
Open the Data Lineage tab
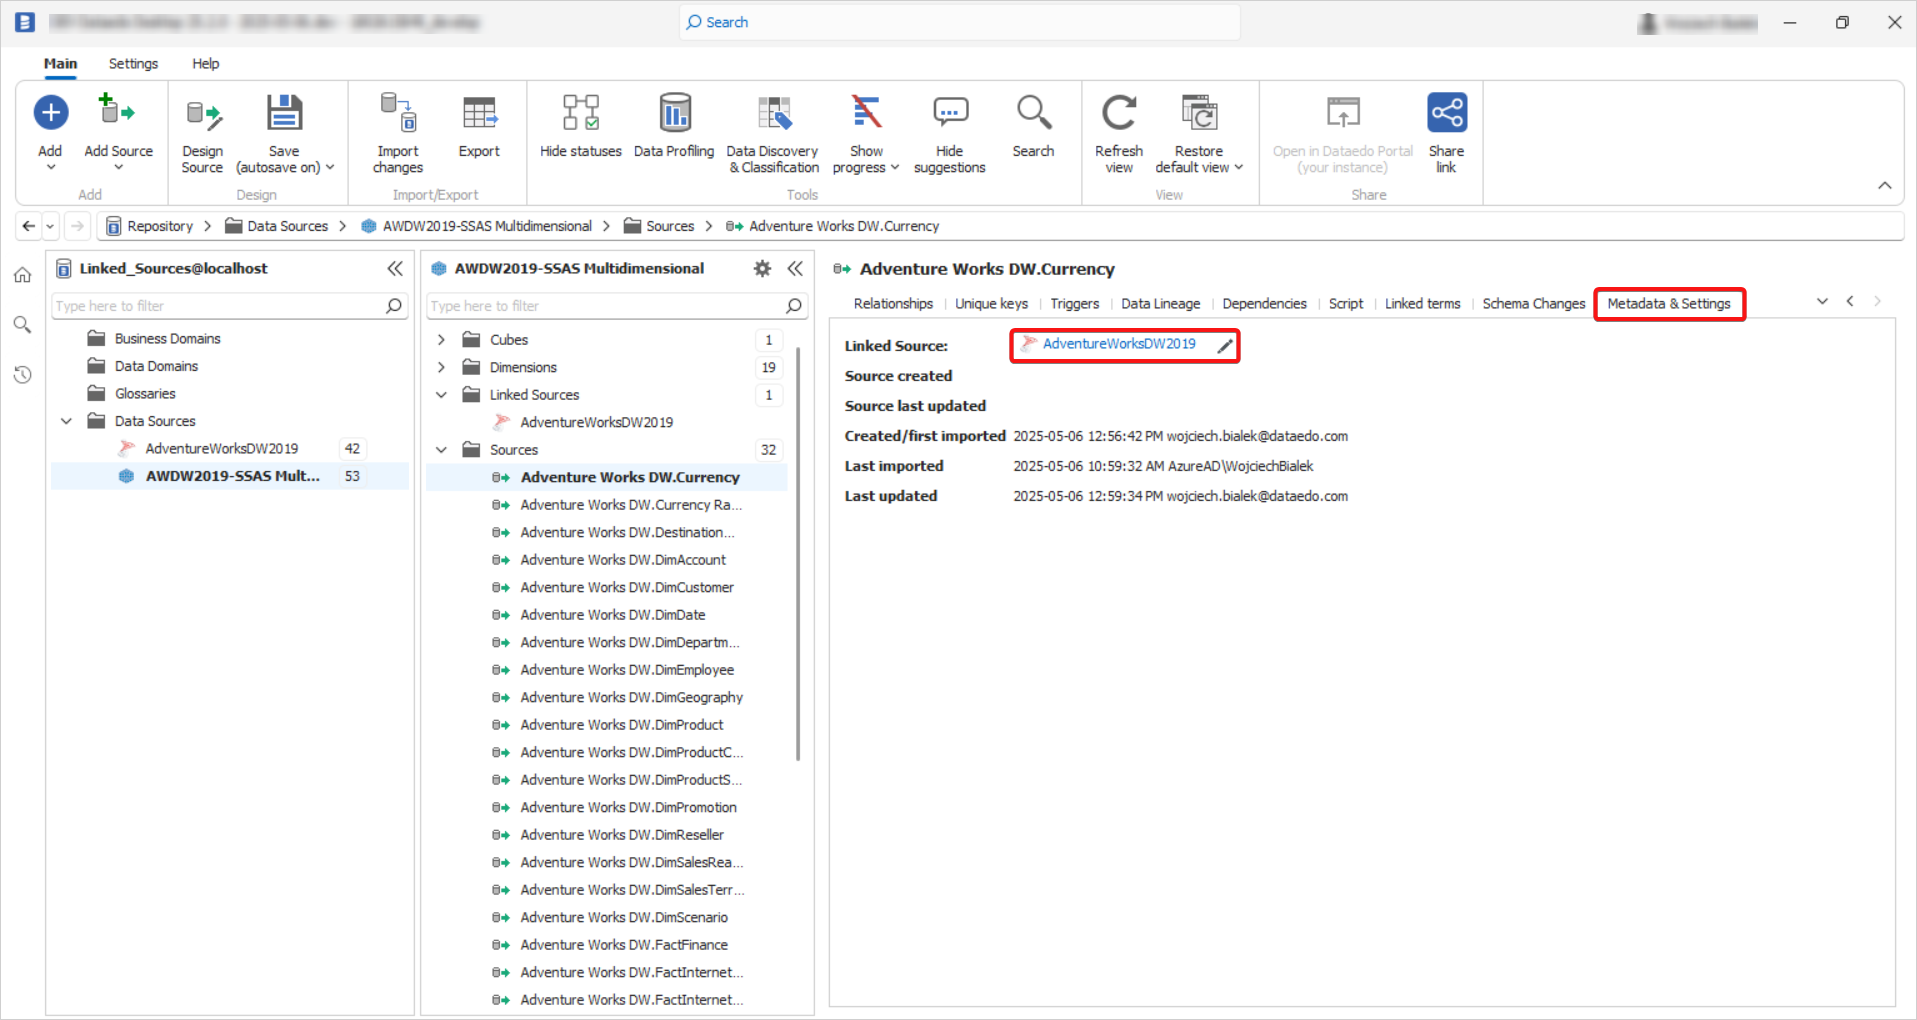[1161, 304]
